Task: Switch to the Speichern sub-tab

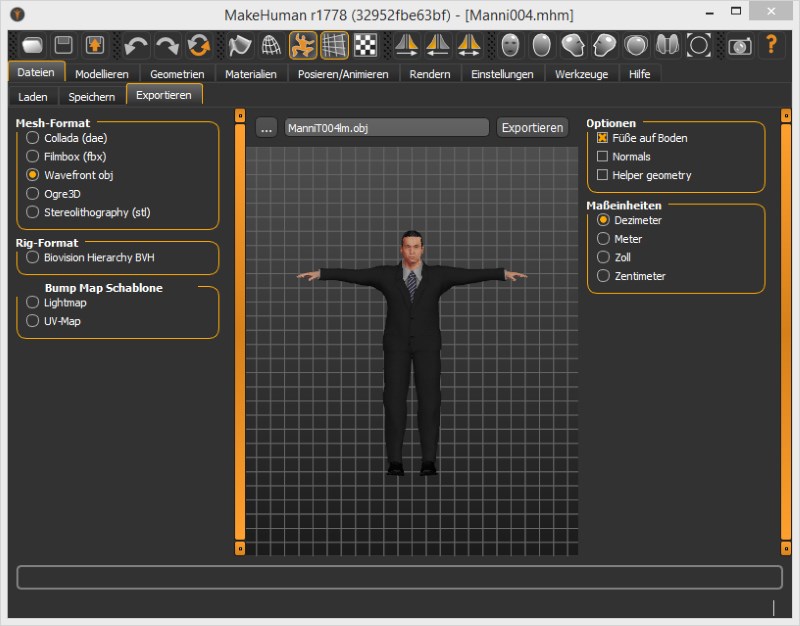Action: pyautogui.click(x=92, y=97)
